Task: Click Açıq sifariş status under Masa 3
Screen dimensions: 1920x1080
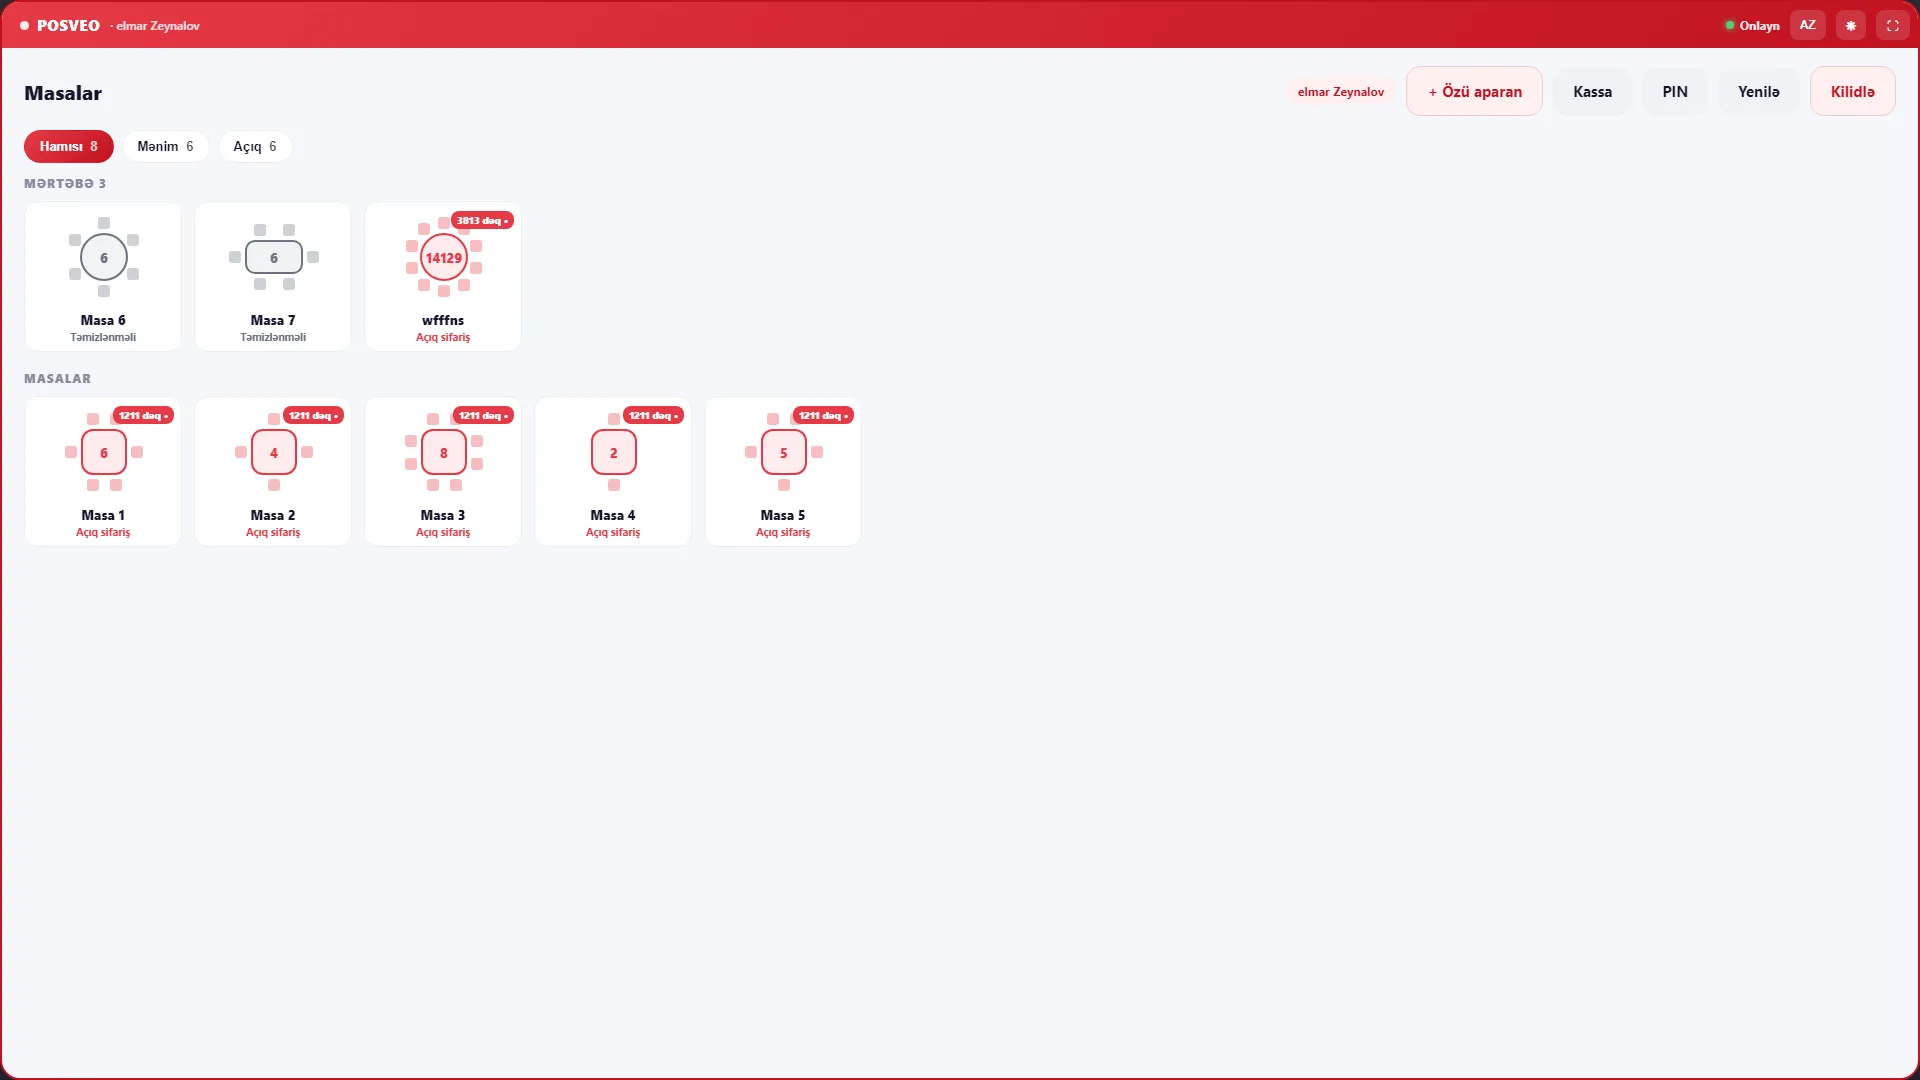Action: (443, 533)
